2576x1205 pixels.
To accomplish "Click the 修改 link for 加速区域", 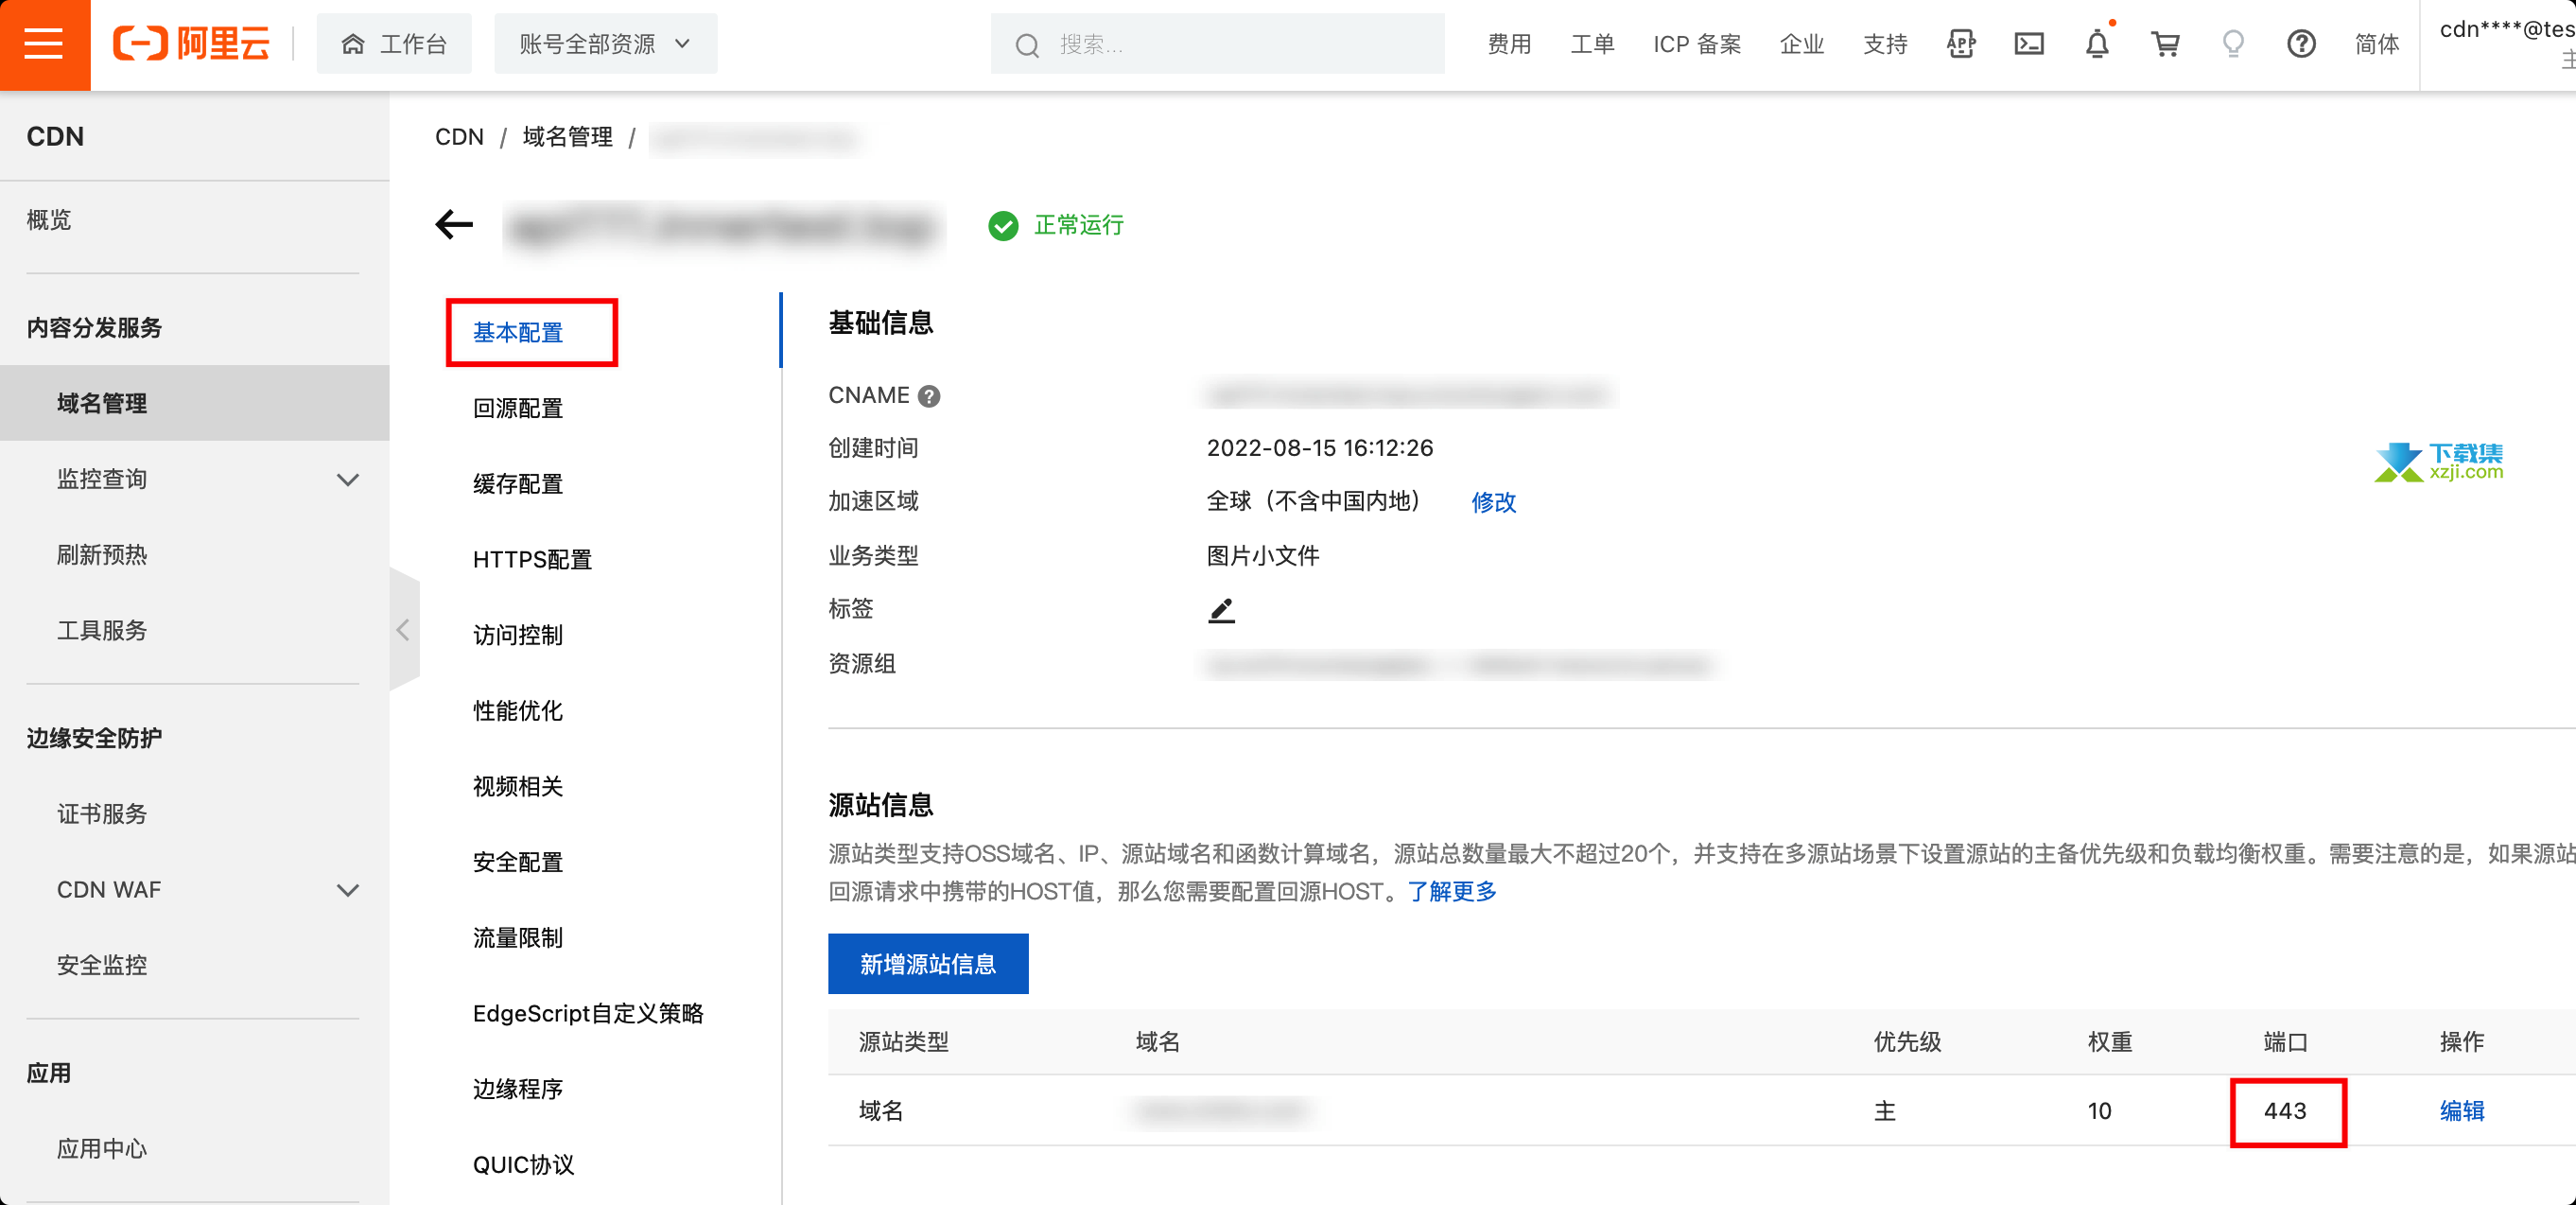I will (1493, 502).
